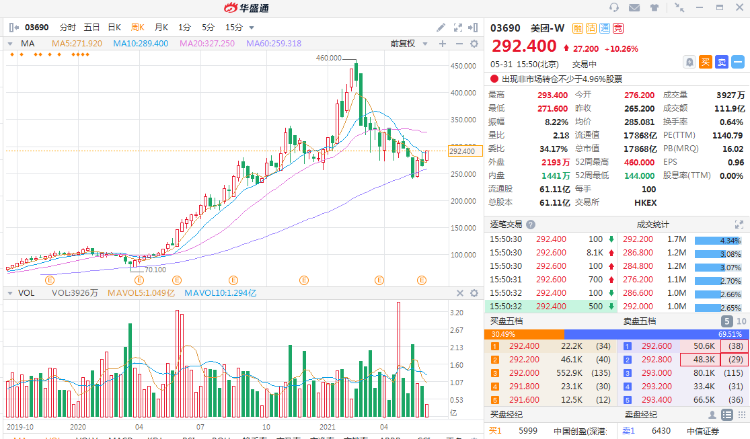
Task: Switch broker queue to grid view
Action: pyautogui.click(x=741, y=415)
